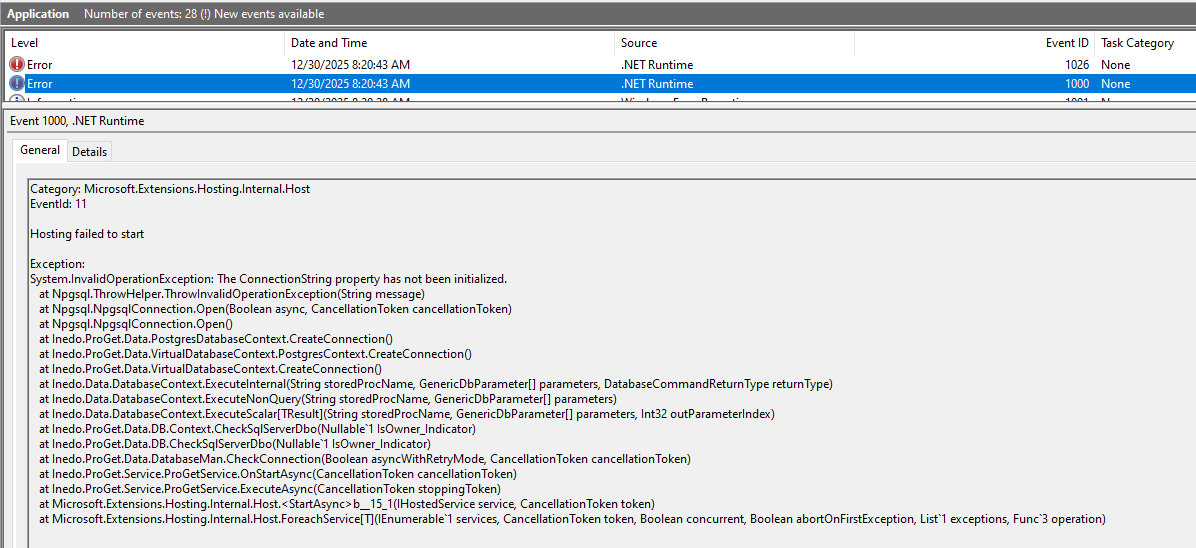
Task: Click the System.InvalidOperationException line in the description
Action: [268, 279]
